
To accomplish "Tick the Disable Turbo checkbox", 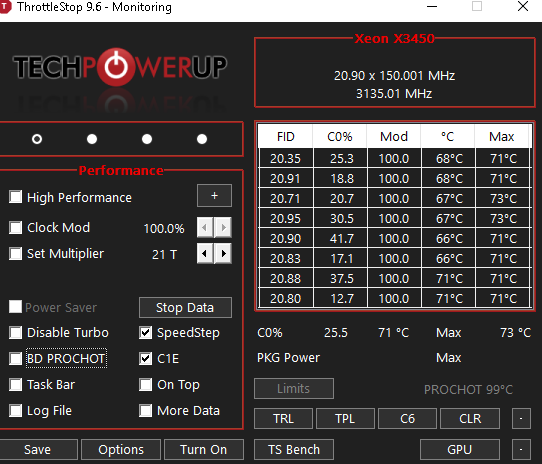I will coord(16,333).
